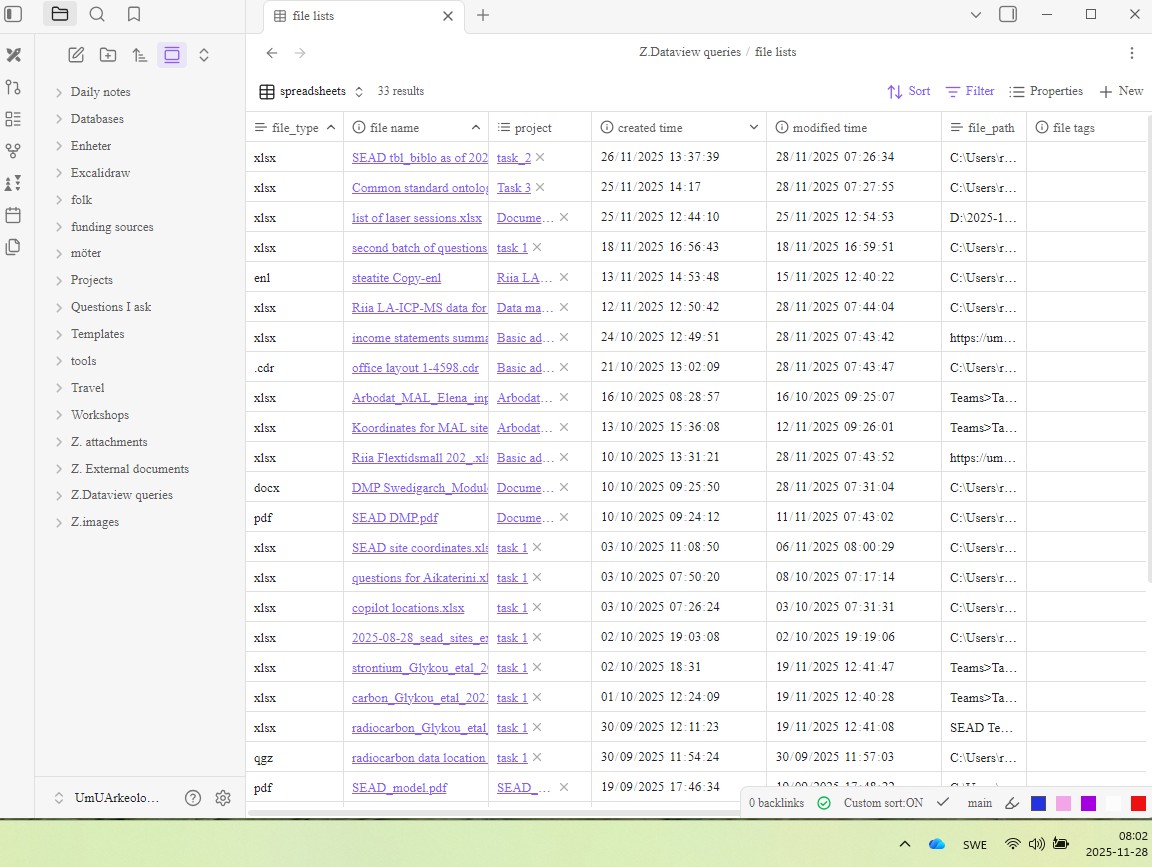Open the spreadsheets view dropdown
The width and height of the screenshot is (1152, 867).
[311, 91]
